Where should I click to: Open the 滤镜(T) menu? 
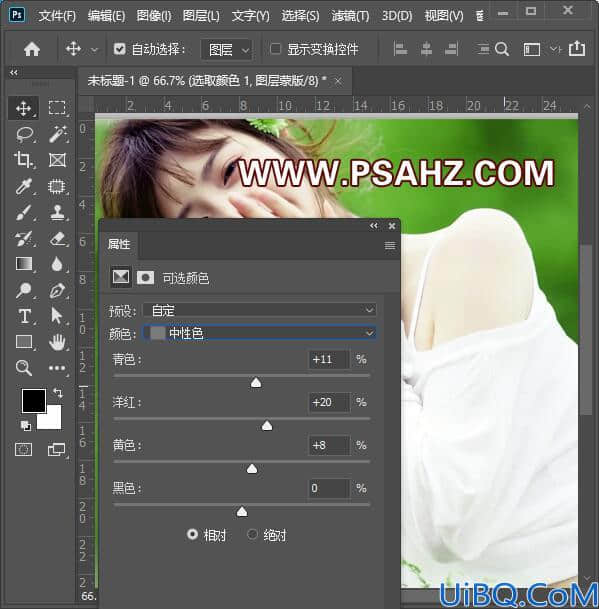350,16
